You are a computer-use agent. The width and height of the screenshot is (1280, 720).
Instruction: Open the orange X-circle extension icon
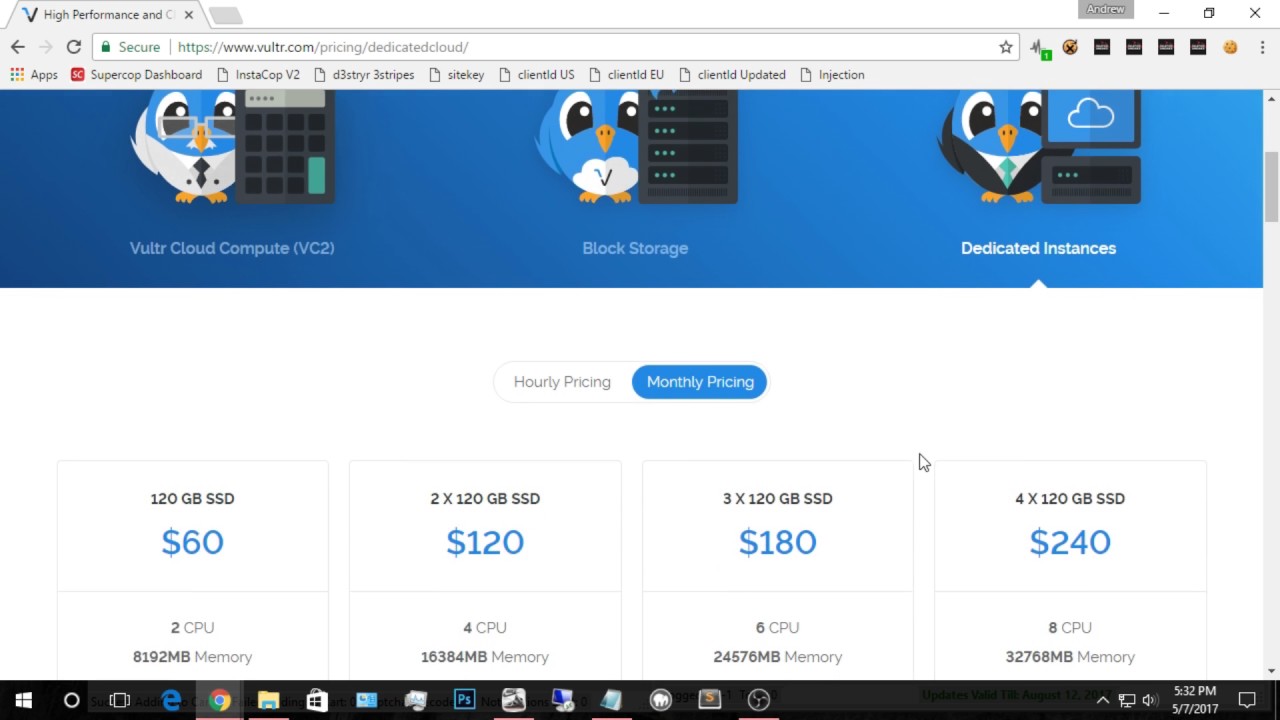tap(1070, 47)
